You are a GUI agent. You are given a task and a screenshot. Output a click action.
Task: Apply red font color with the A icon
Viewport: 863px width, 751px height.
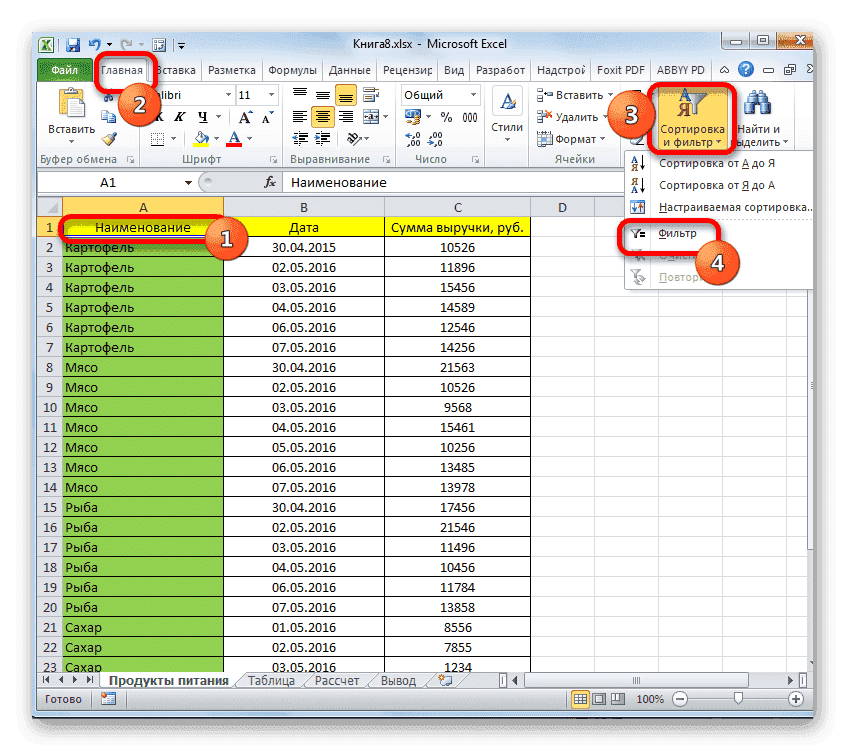click(x=232, y=137)
